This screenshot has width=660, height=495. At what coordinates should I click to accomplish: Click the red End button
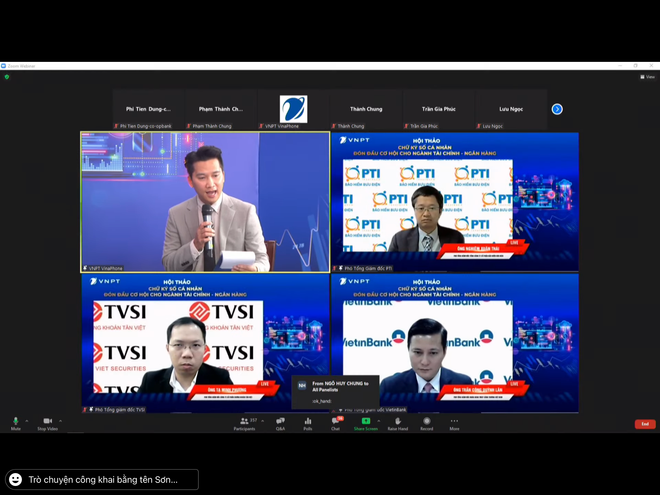pos(645,424)
